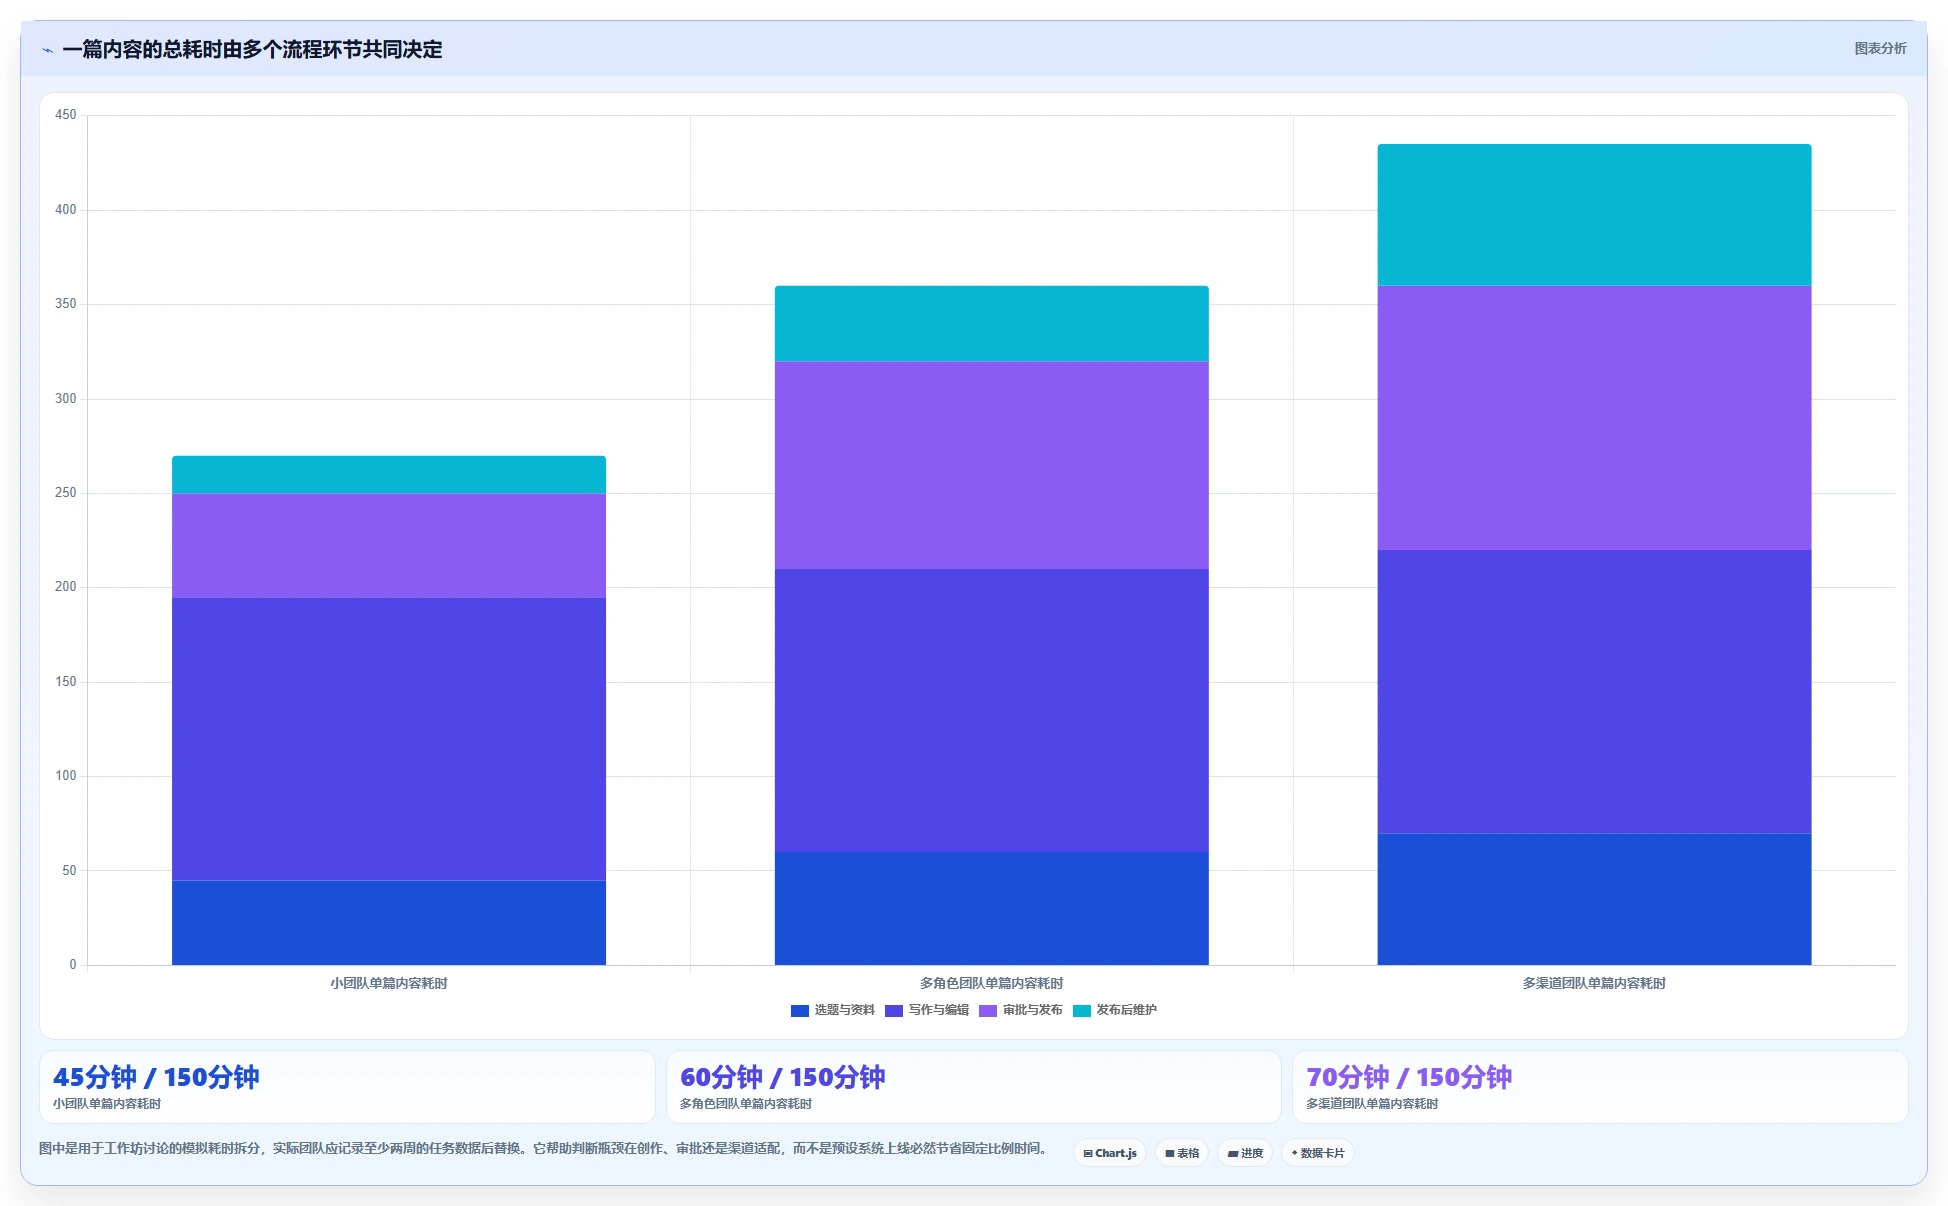Click the card title 一篇内容的总耗时由多个流程环节共同决定

252,49
